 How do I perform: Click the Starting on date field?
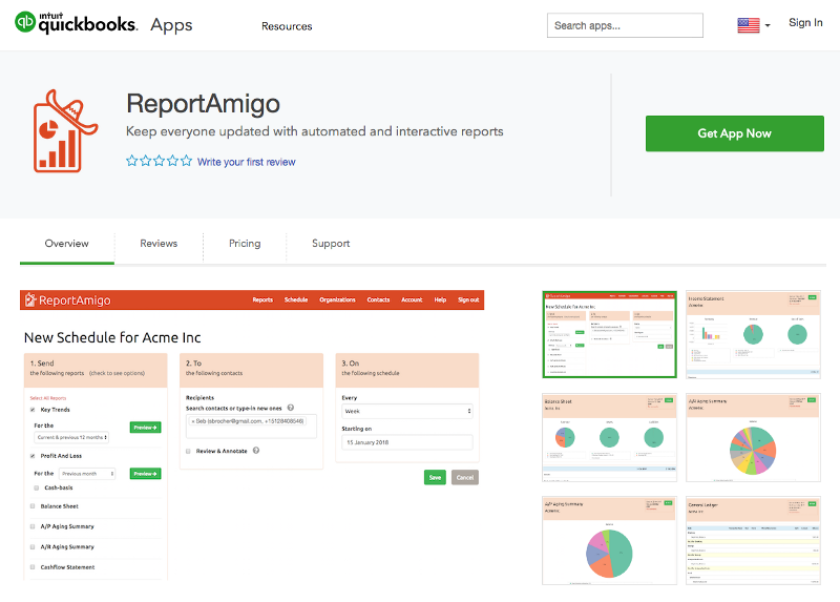click(x=407, y=442)
